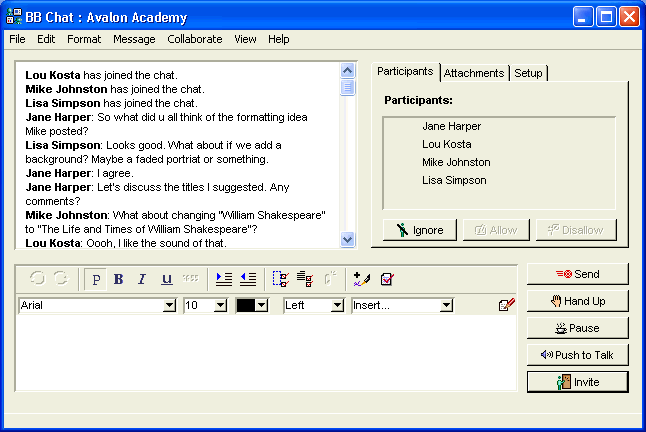The height and width of the screenshot is (432, 646).
Task: Open the Left alignment dropdown
Action: [x=337, y=305]
